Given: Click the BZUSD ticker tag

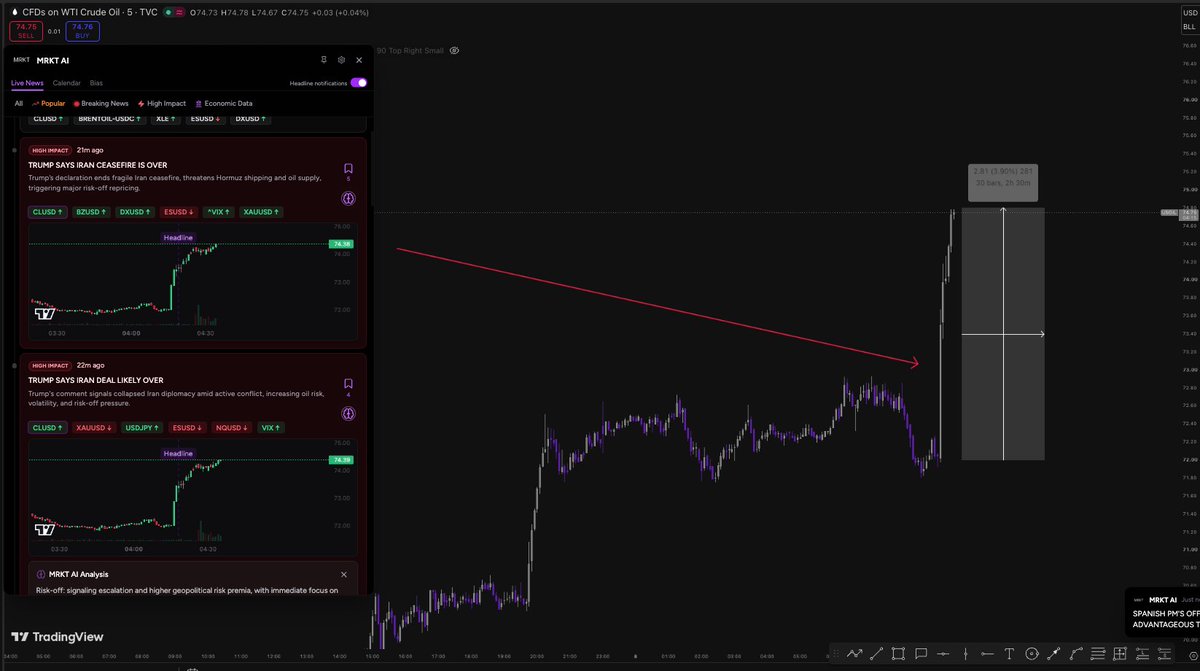Looking at the screenshot, I should click(x=90, y=212).
